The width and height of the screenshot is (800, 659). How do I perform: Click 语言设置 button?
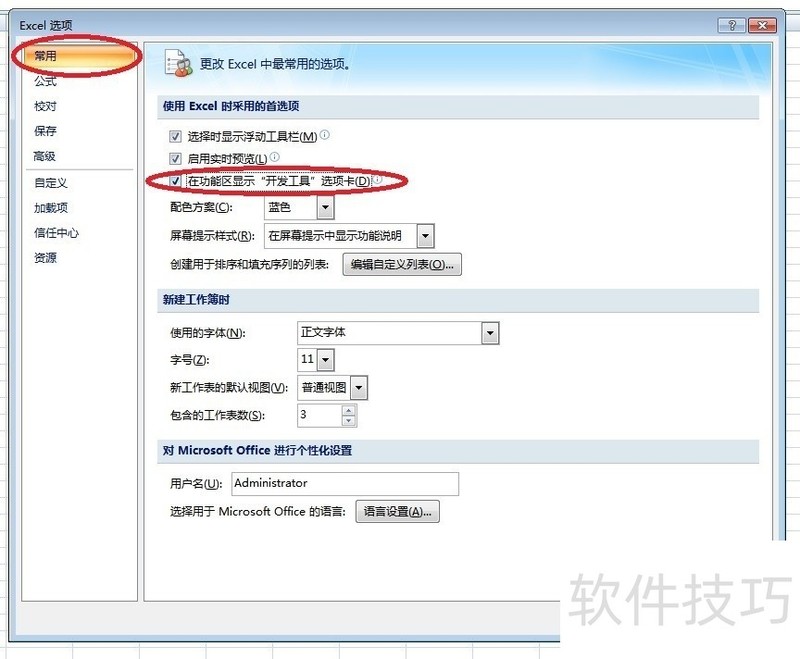(397, 512)
